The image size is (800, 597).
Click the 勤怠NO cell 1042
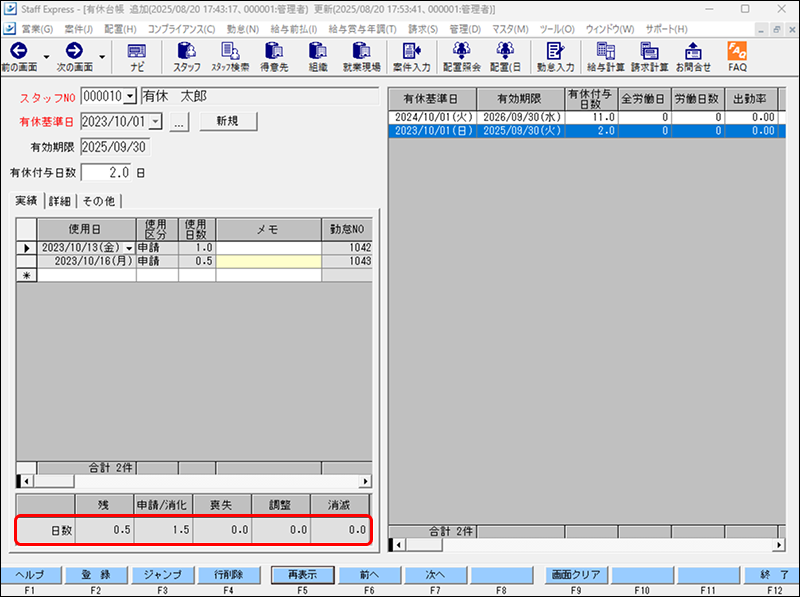(347, 248)
